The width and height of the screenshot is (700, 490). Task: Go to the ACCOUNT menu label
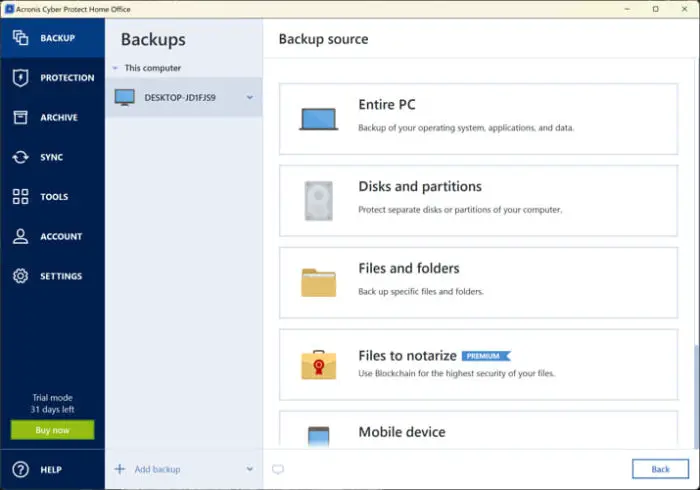pos(61,237)
